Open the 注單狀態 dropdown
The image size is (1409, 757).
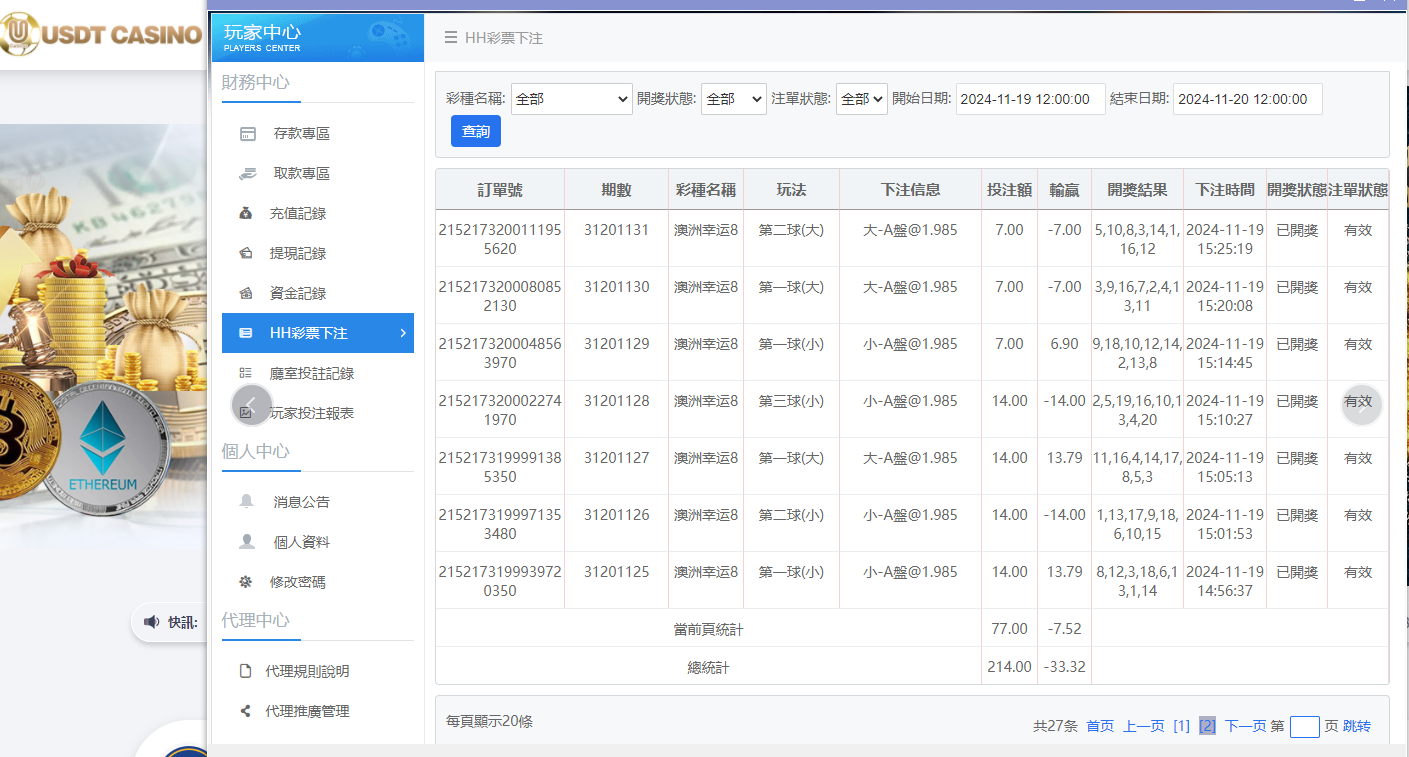(861, 98)
